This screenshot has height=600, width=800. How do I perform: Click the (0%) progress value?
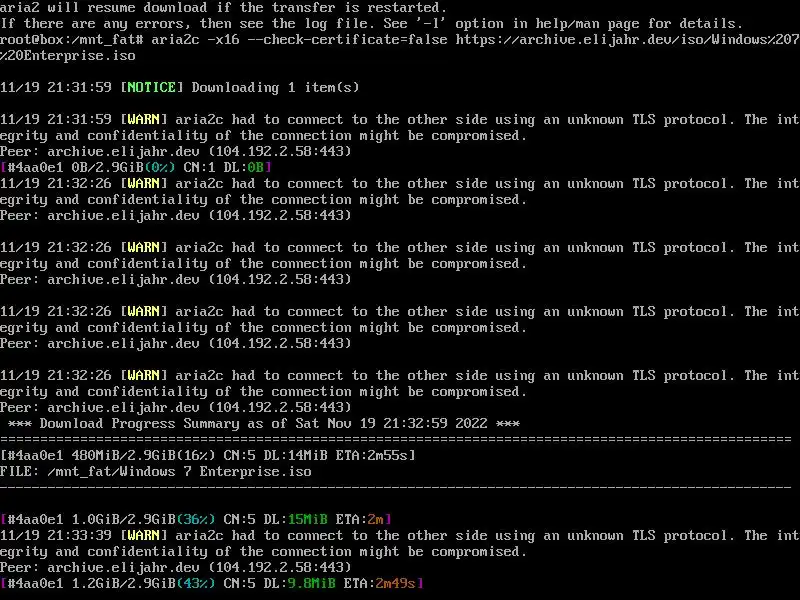pyautogui.click(x=160, y=167)
